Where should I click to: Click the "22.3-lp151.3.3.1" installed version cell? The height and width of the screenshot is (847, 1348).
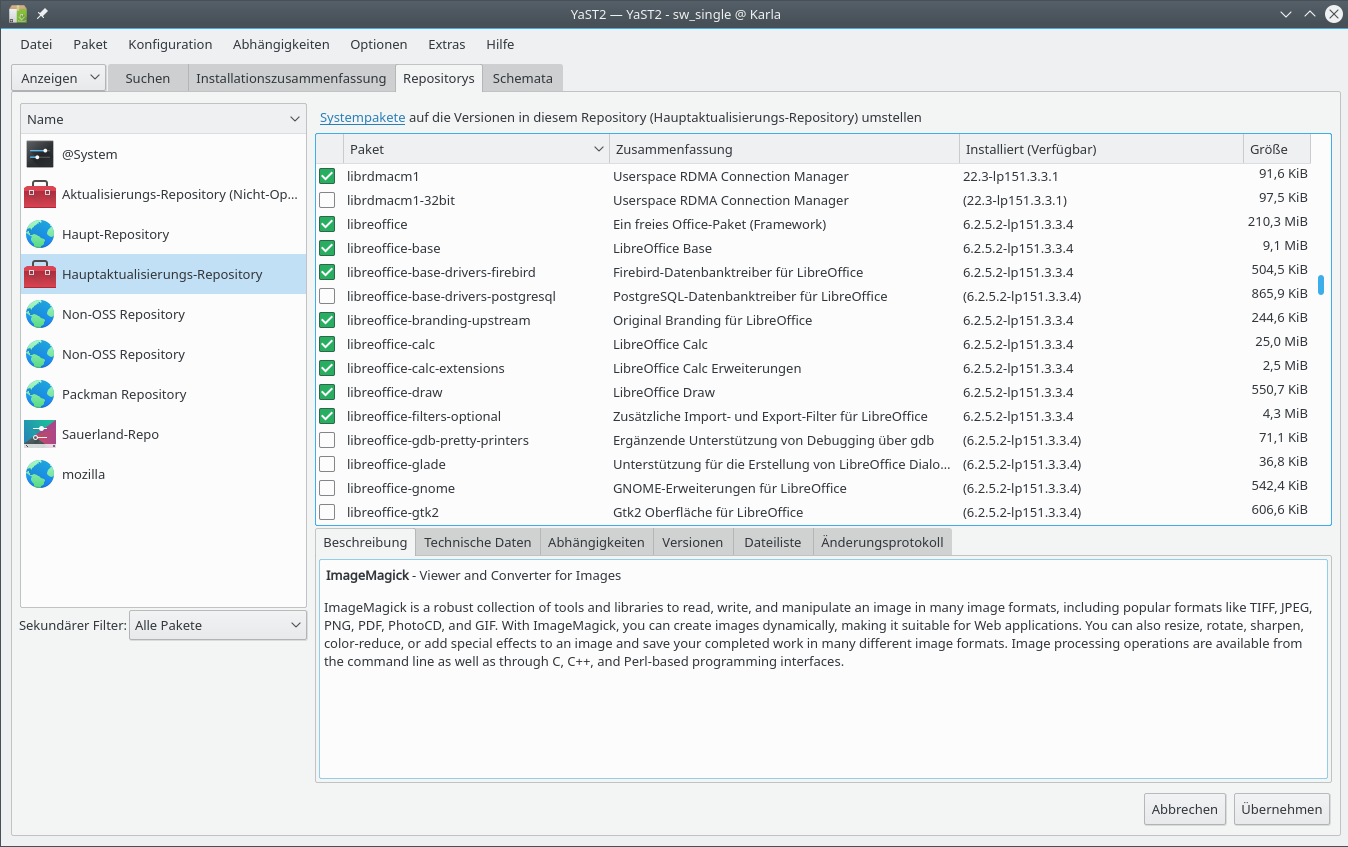(1010, 176)
